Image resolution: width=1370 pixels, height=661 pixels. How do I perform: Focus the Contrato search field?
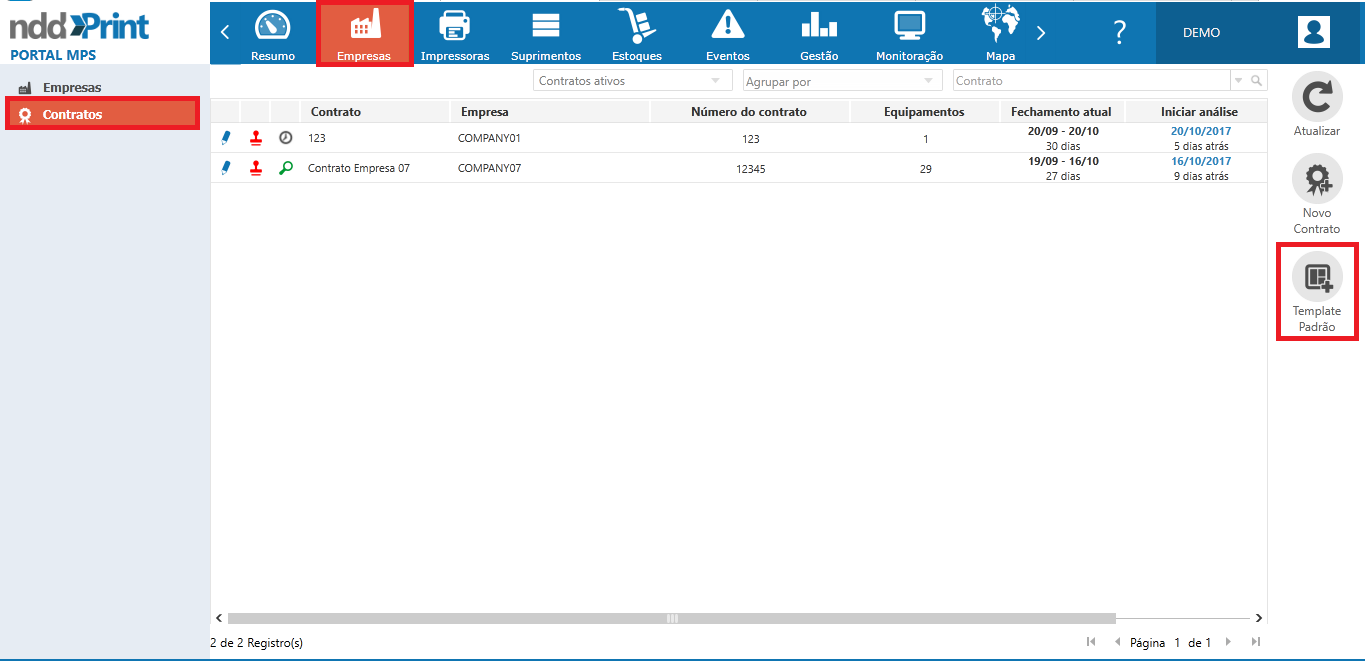[1090, 81]
